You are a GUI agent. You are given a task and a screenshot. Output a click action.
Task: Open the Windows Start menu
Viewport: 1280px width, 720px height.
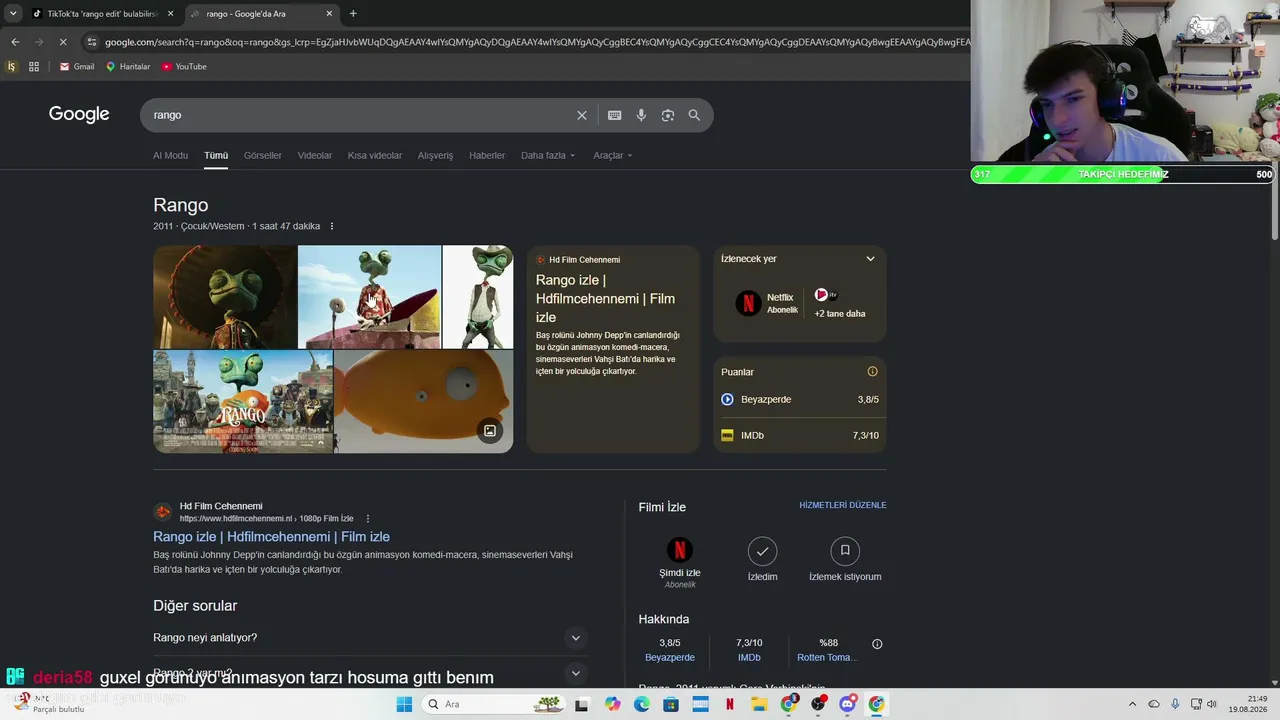click(x=404, y=704)
